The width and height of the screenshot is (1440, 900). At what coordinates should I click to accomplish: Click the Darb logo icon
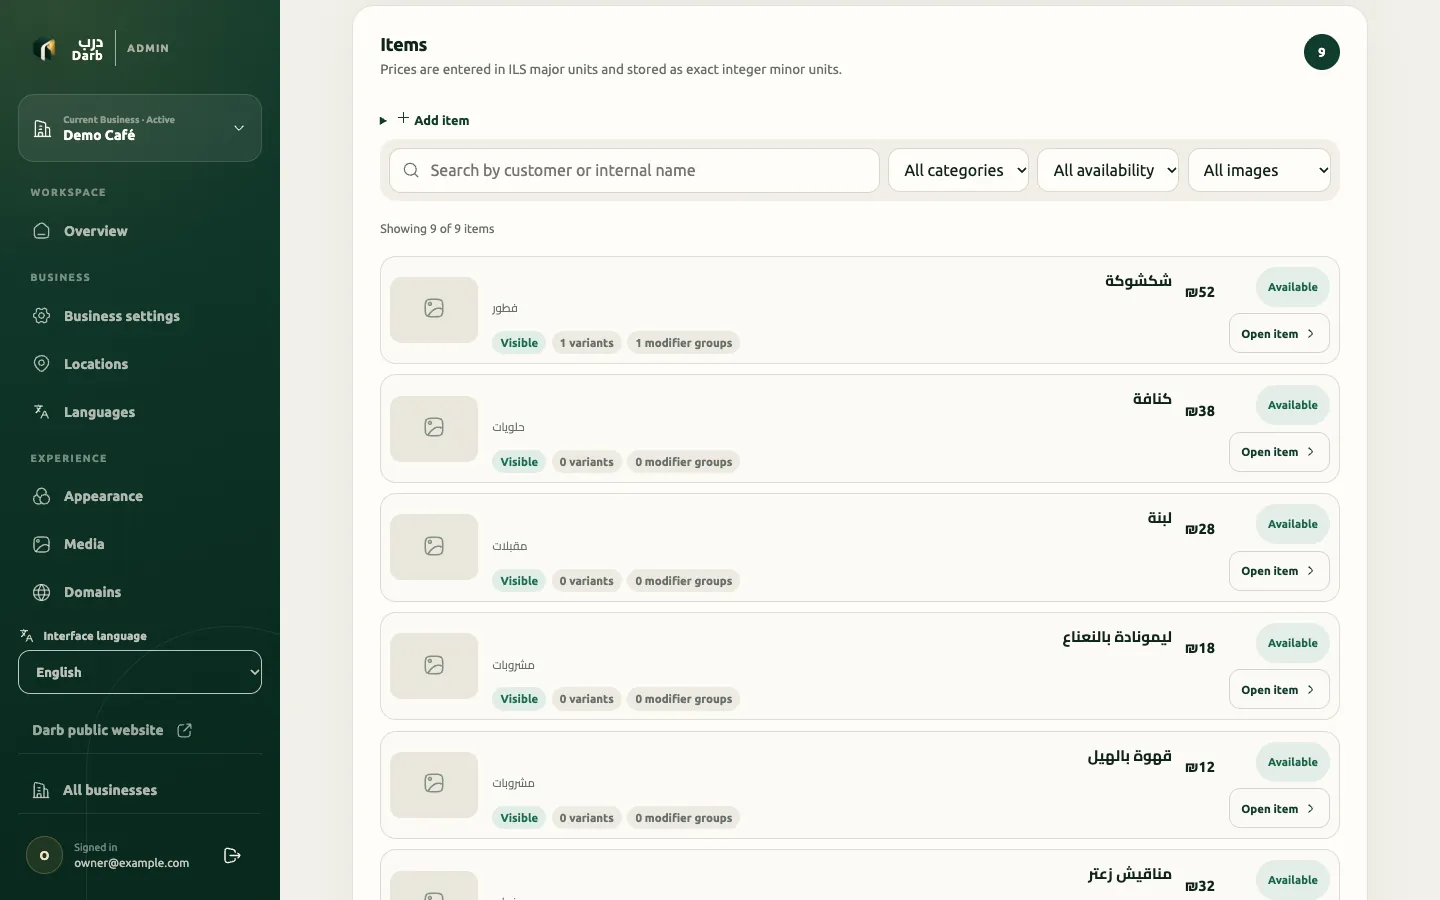click(x=44, y=48)
